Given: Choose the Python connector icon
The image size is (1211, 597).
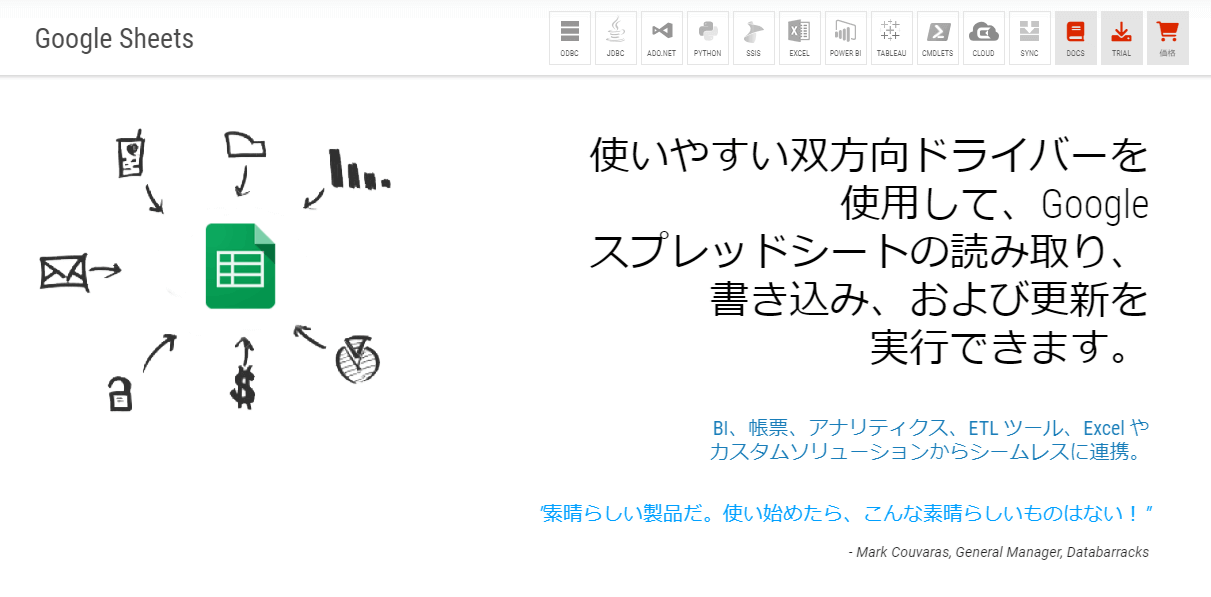Looking at the screenshot, I should pyautogui.click(x=708, y=38).
